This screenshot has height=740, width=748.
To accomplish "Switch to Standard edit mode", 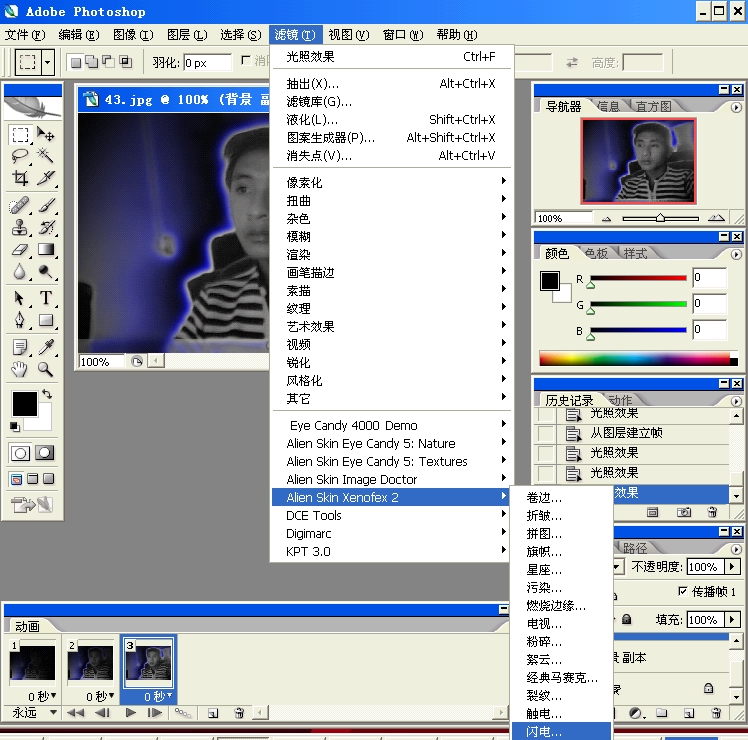I will click(20, 453).
